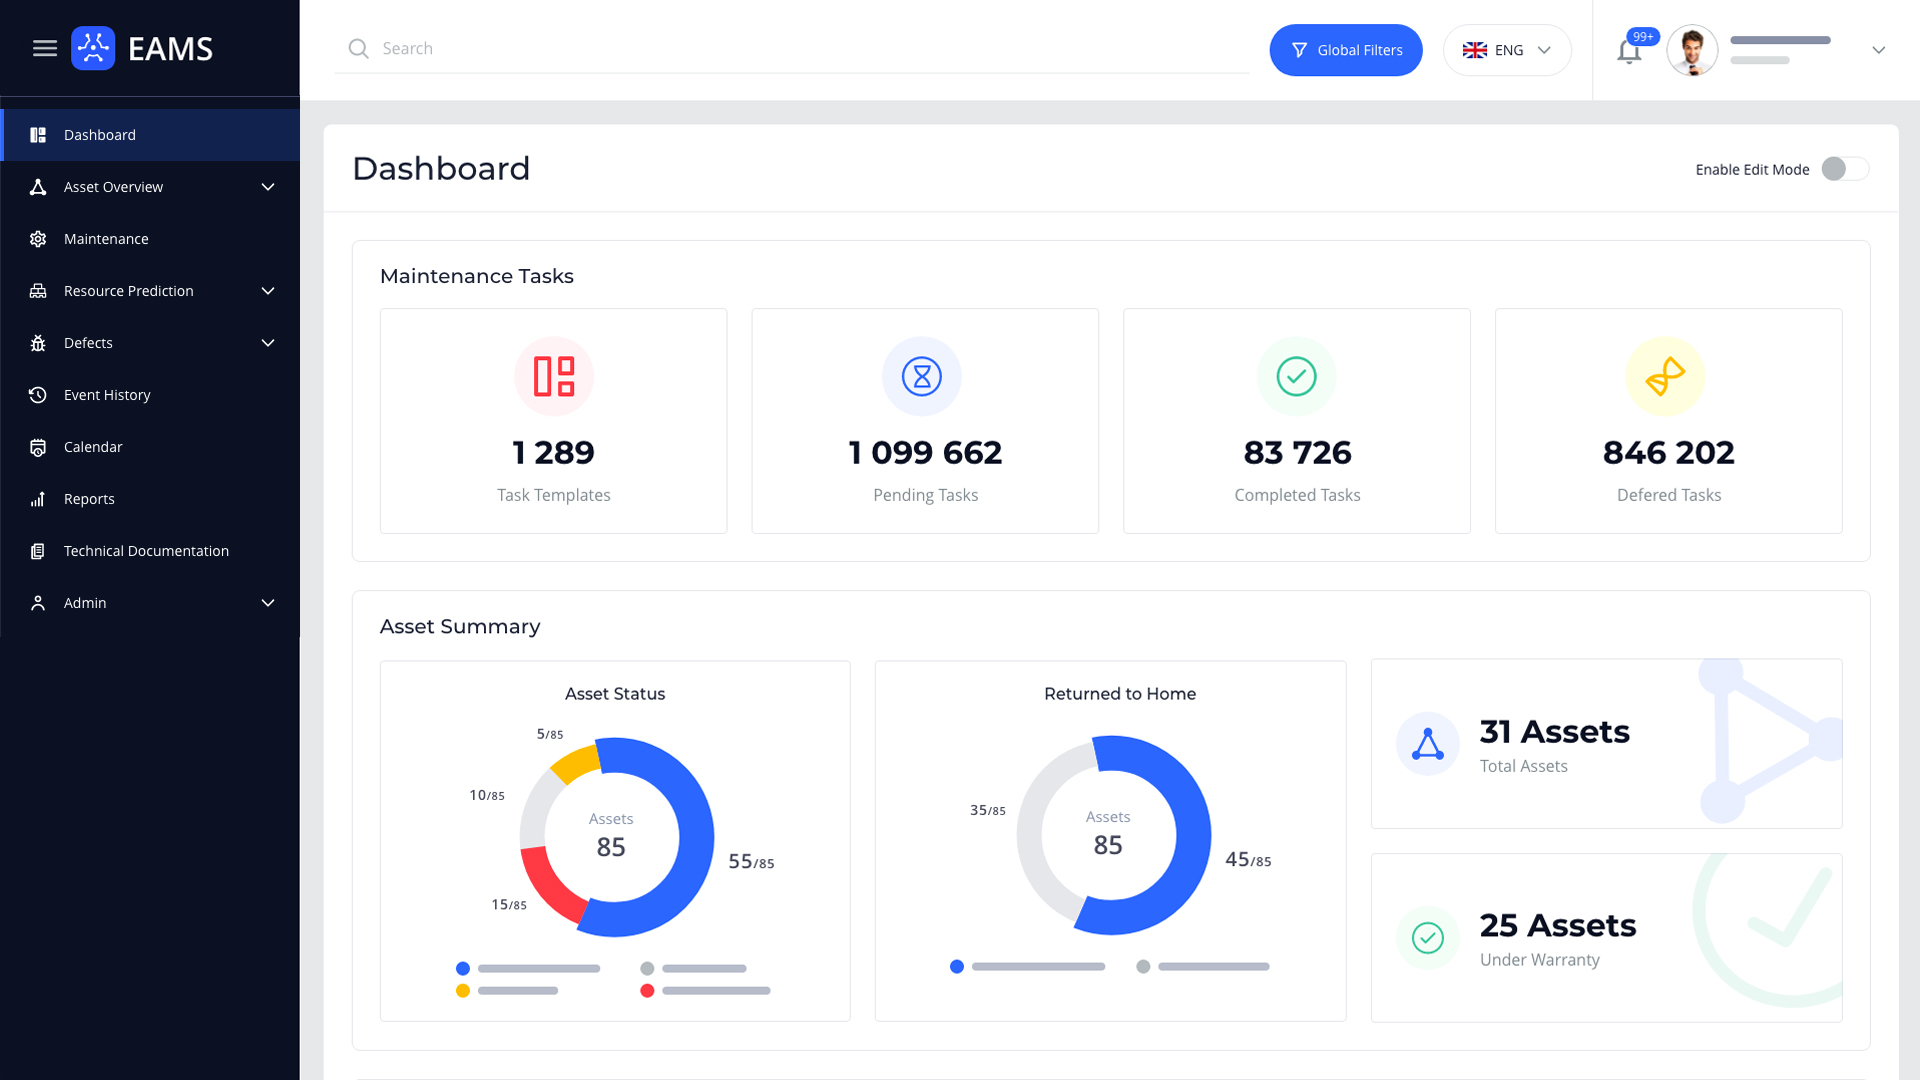The width and height of the screenshot is (1920, 1080).
Task: Open the Reports menu item
Action: 151,499
